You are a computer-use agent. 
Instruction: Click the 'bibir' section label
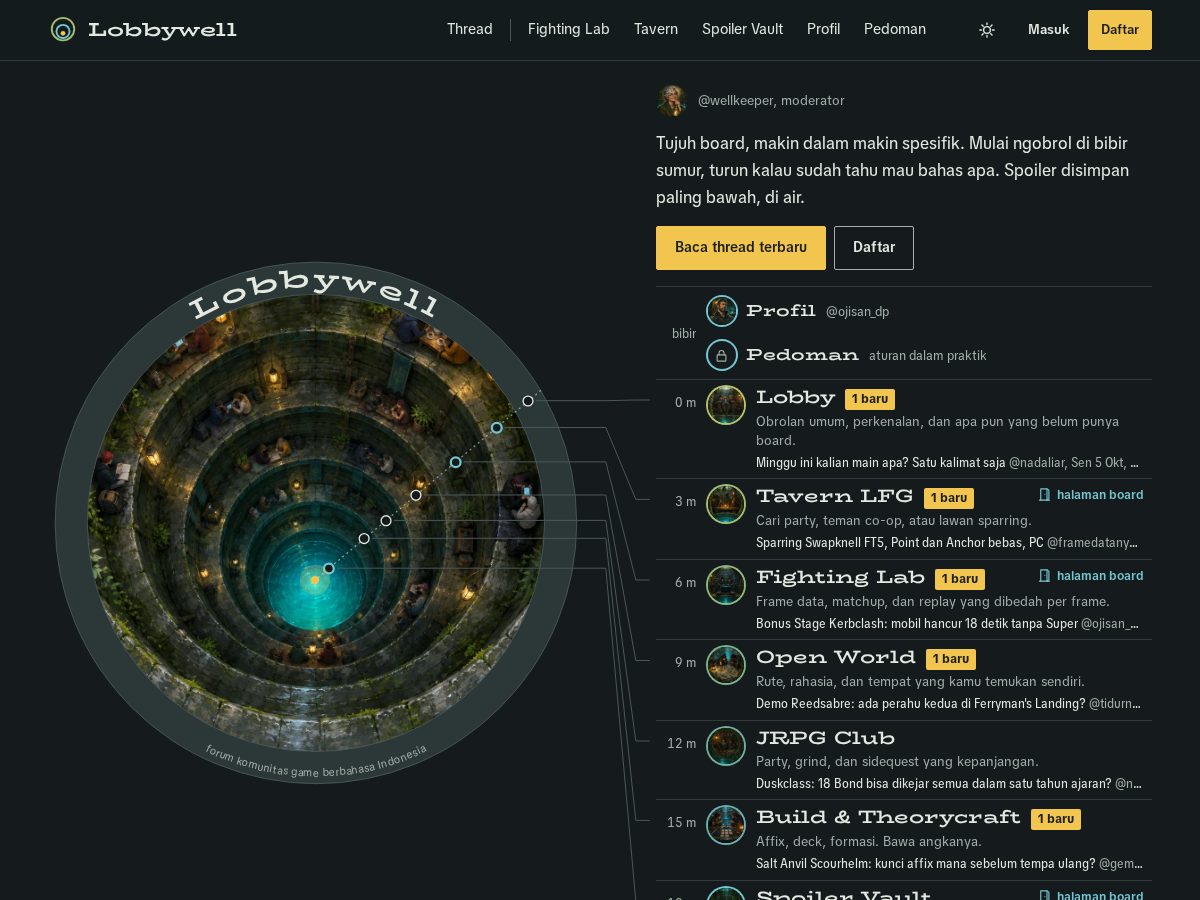coord(684,333)
